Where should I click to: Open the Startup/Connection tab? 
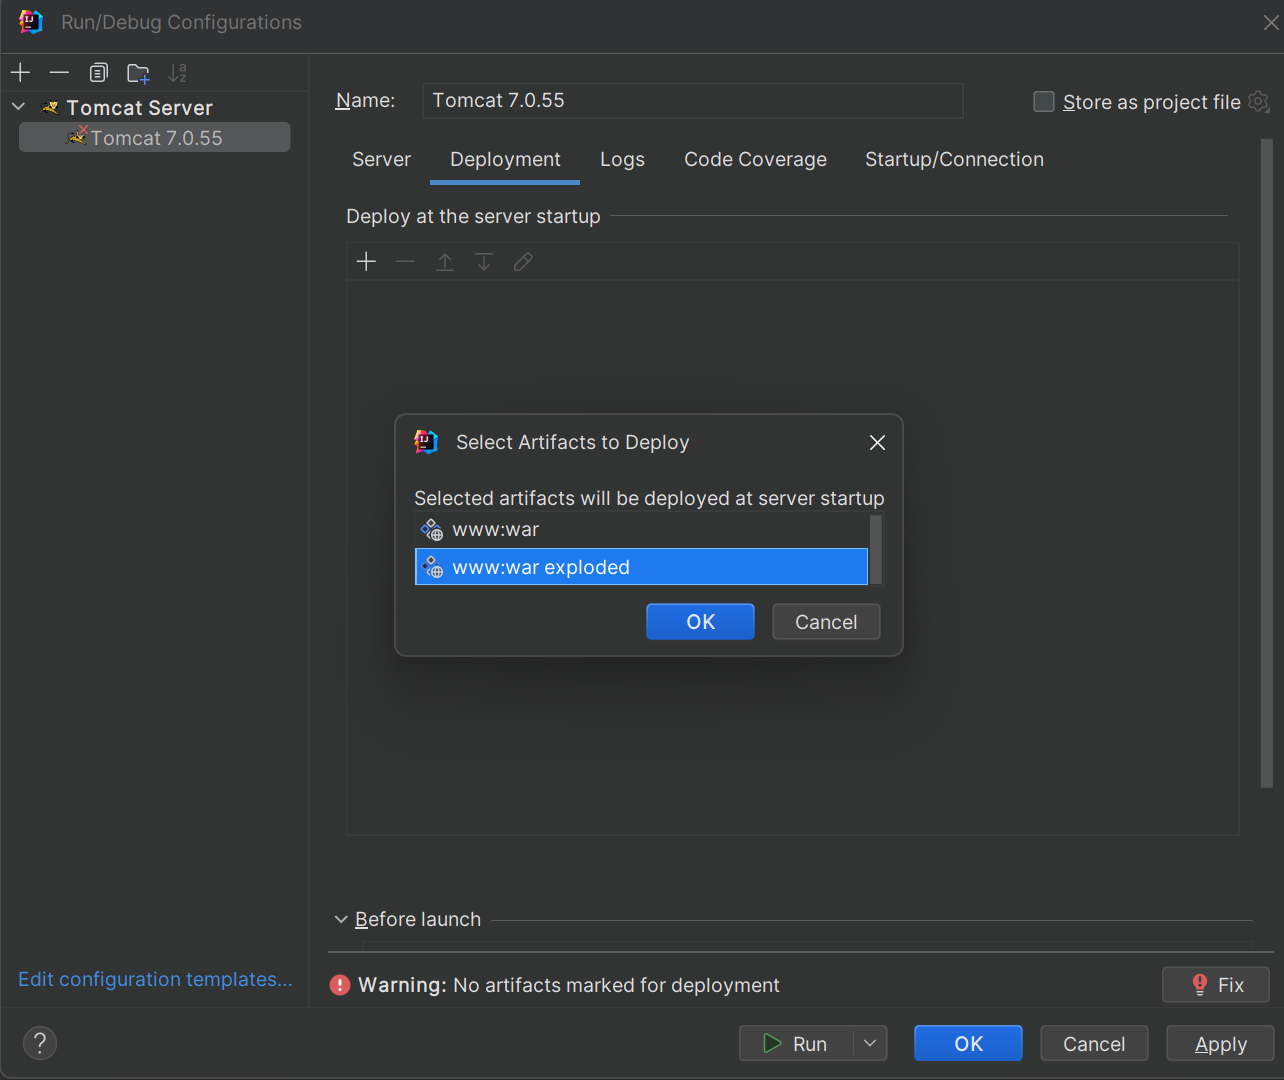954,159
